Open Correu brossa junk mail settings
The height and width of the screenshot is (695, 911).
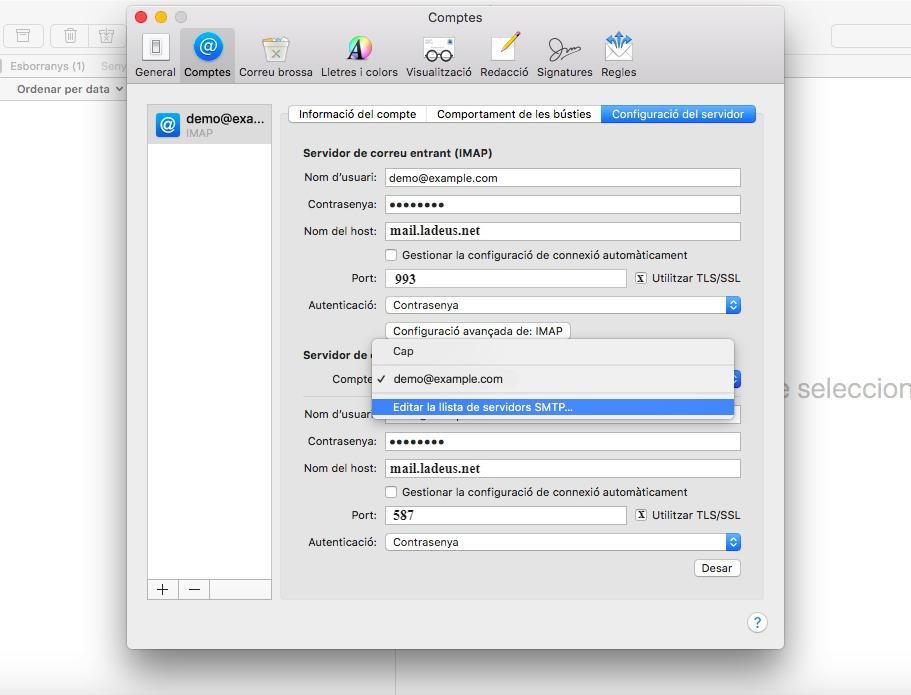pyautogui.click(x=275, y=55)
